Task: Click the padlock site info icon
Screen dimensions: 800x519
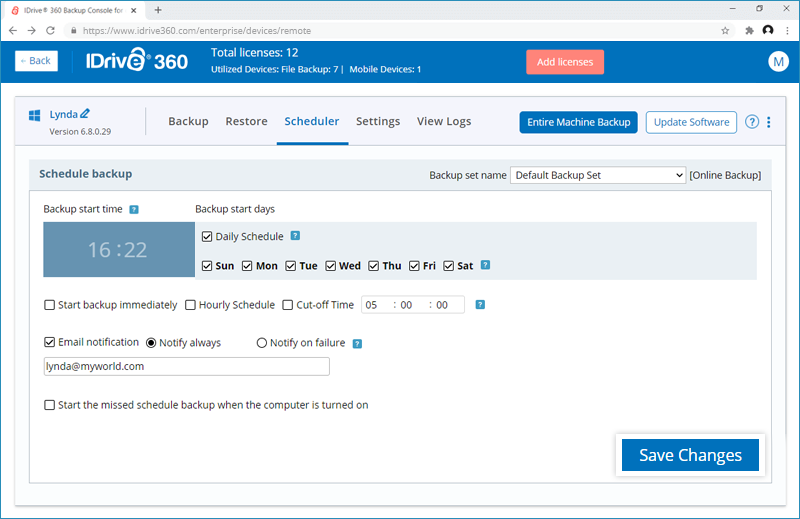Action: [73, 31]
